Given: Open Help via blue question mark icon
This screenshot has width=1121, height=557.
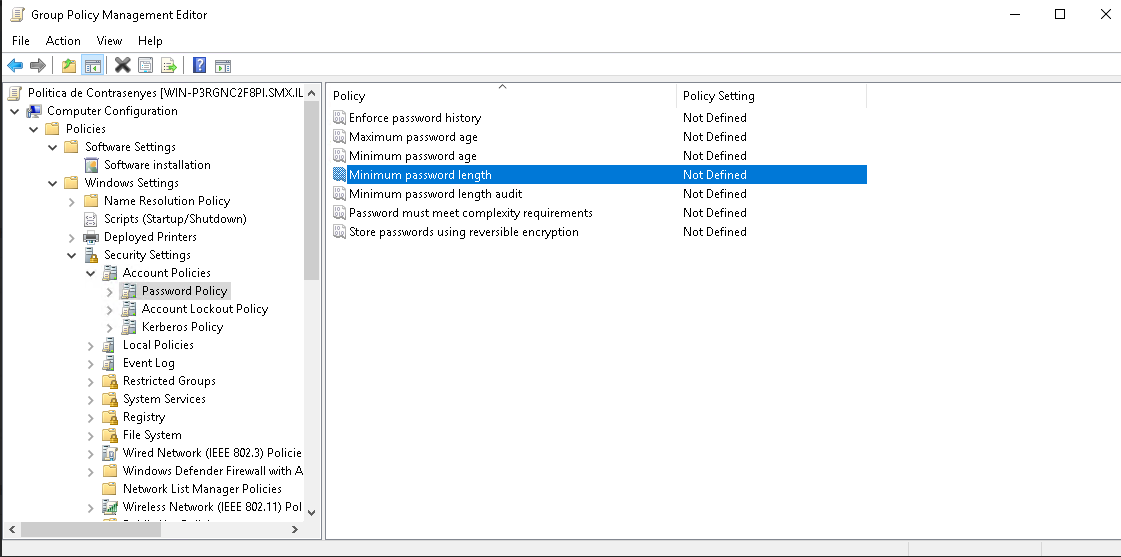Looking at the screenshot, I should (199, 66).
